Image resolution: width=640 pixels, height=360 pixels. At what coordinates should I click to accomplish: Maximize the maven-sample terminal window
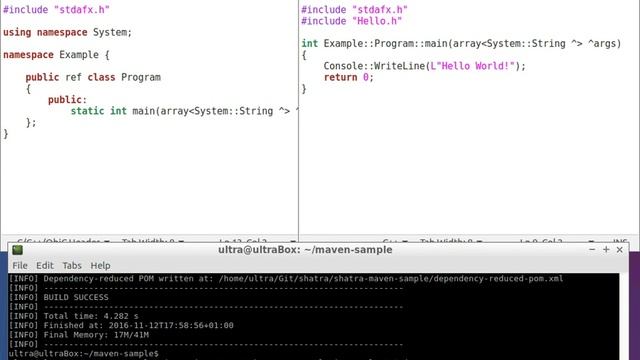606,249
